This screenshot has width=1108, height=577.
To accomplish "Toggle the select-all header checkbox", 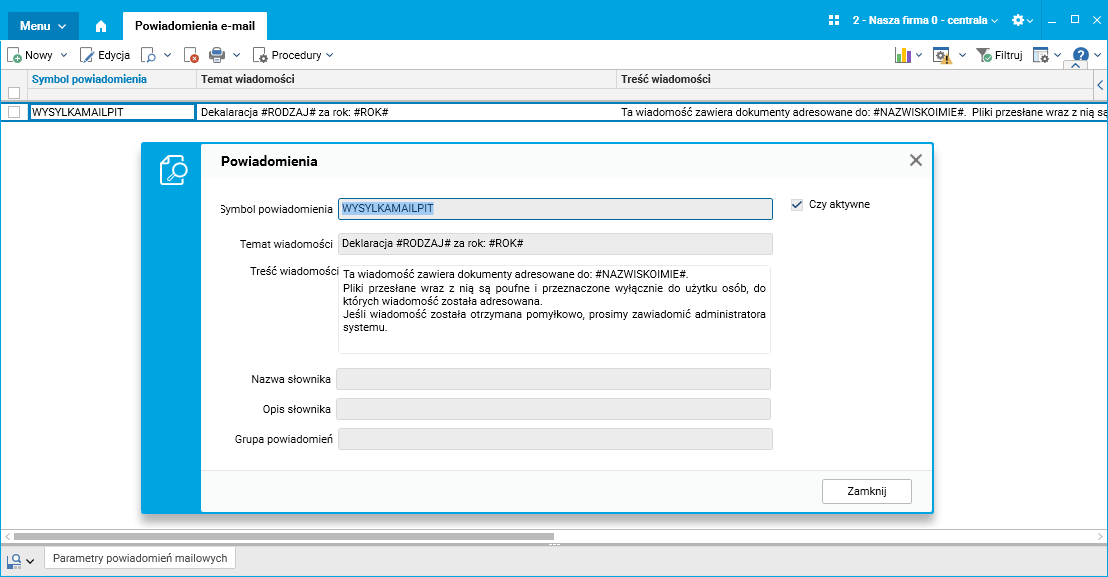I will click(x=14, y=93).
